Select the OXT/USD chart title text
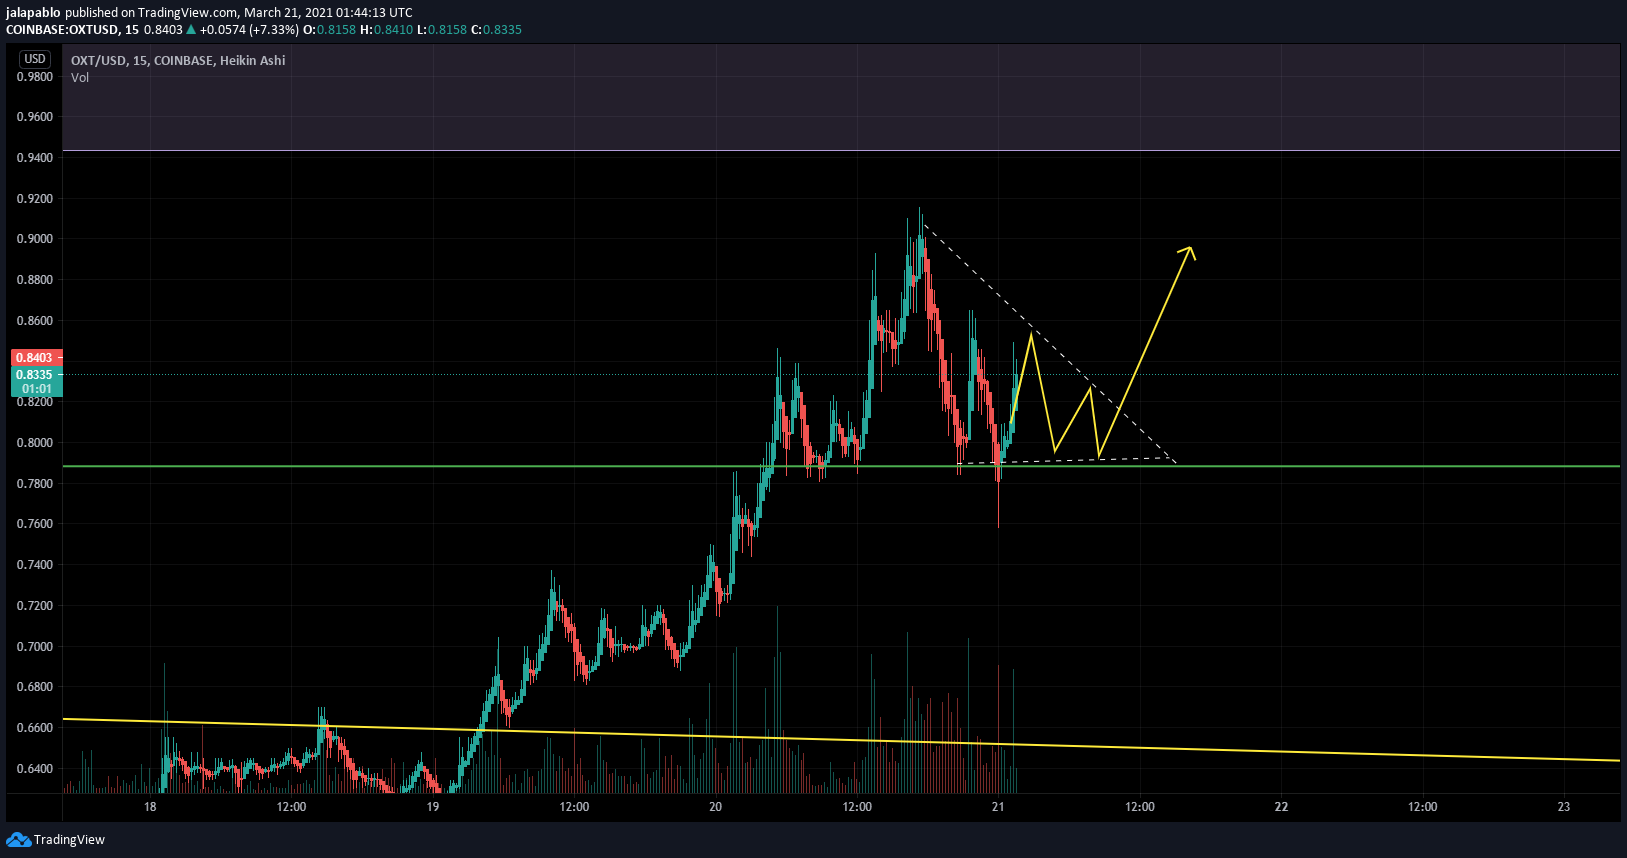The height and width of the screenshot is (858, 1627). point(178,61)
